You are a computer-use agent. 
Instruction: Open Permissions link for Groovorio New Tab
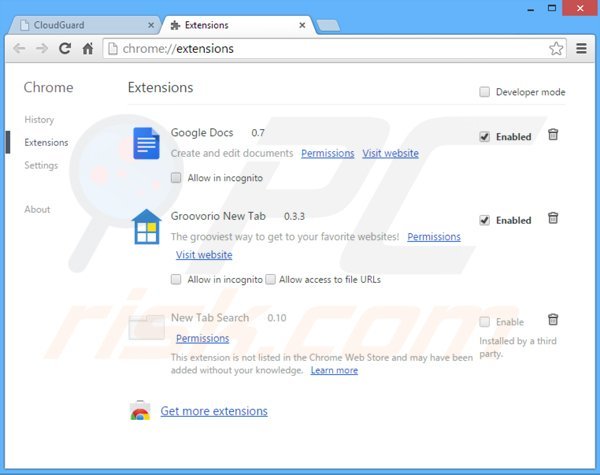coord(434,237)
